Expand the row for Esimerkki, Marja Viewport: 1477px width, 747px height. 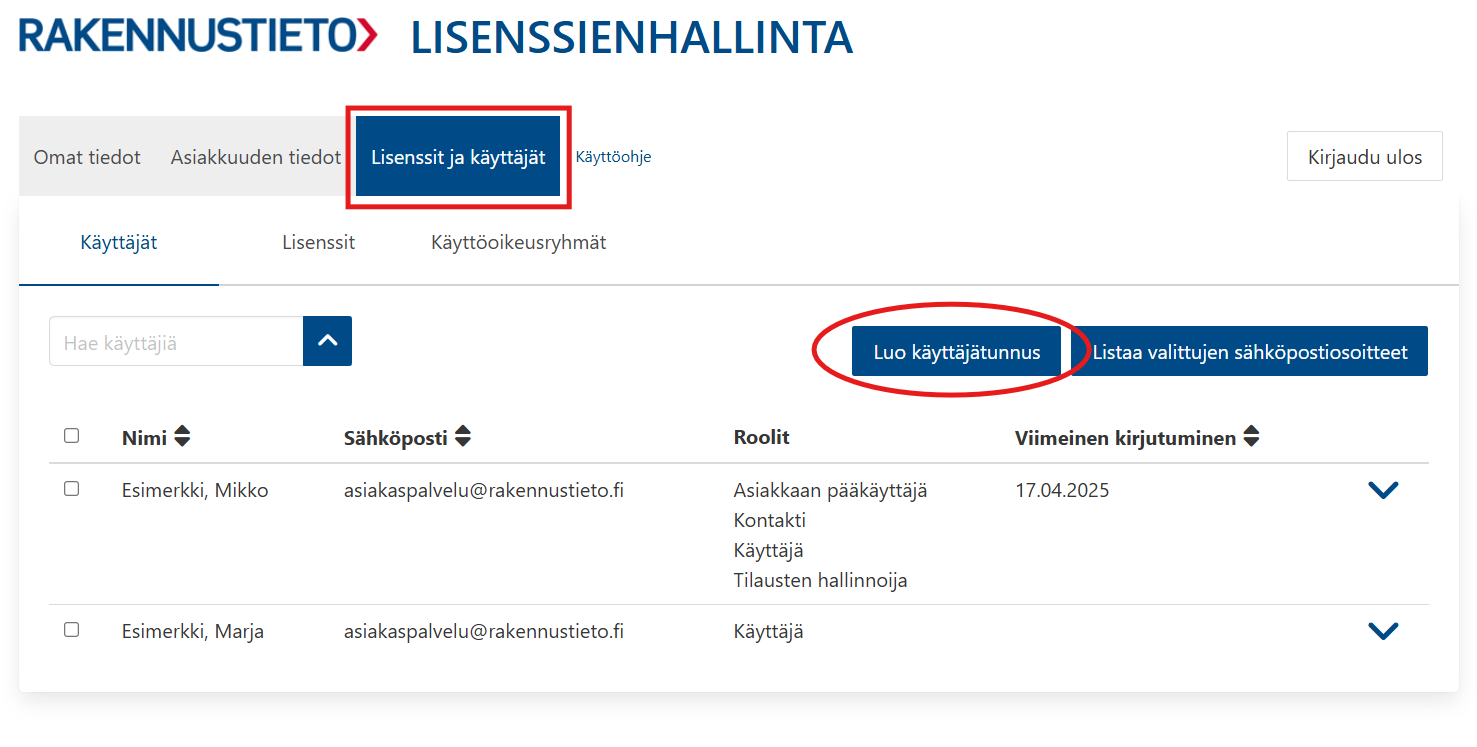1383,631
